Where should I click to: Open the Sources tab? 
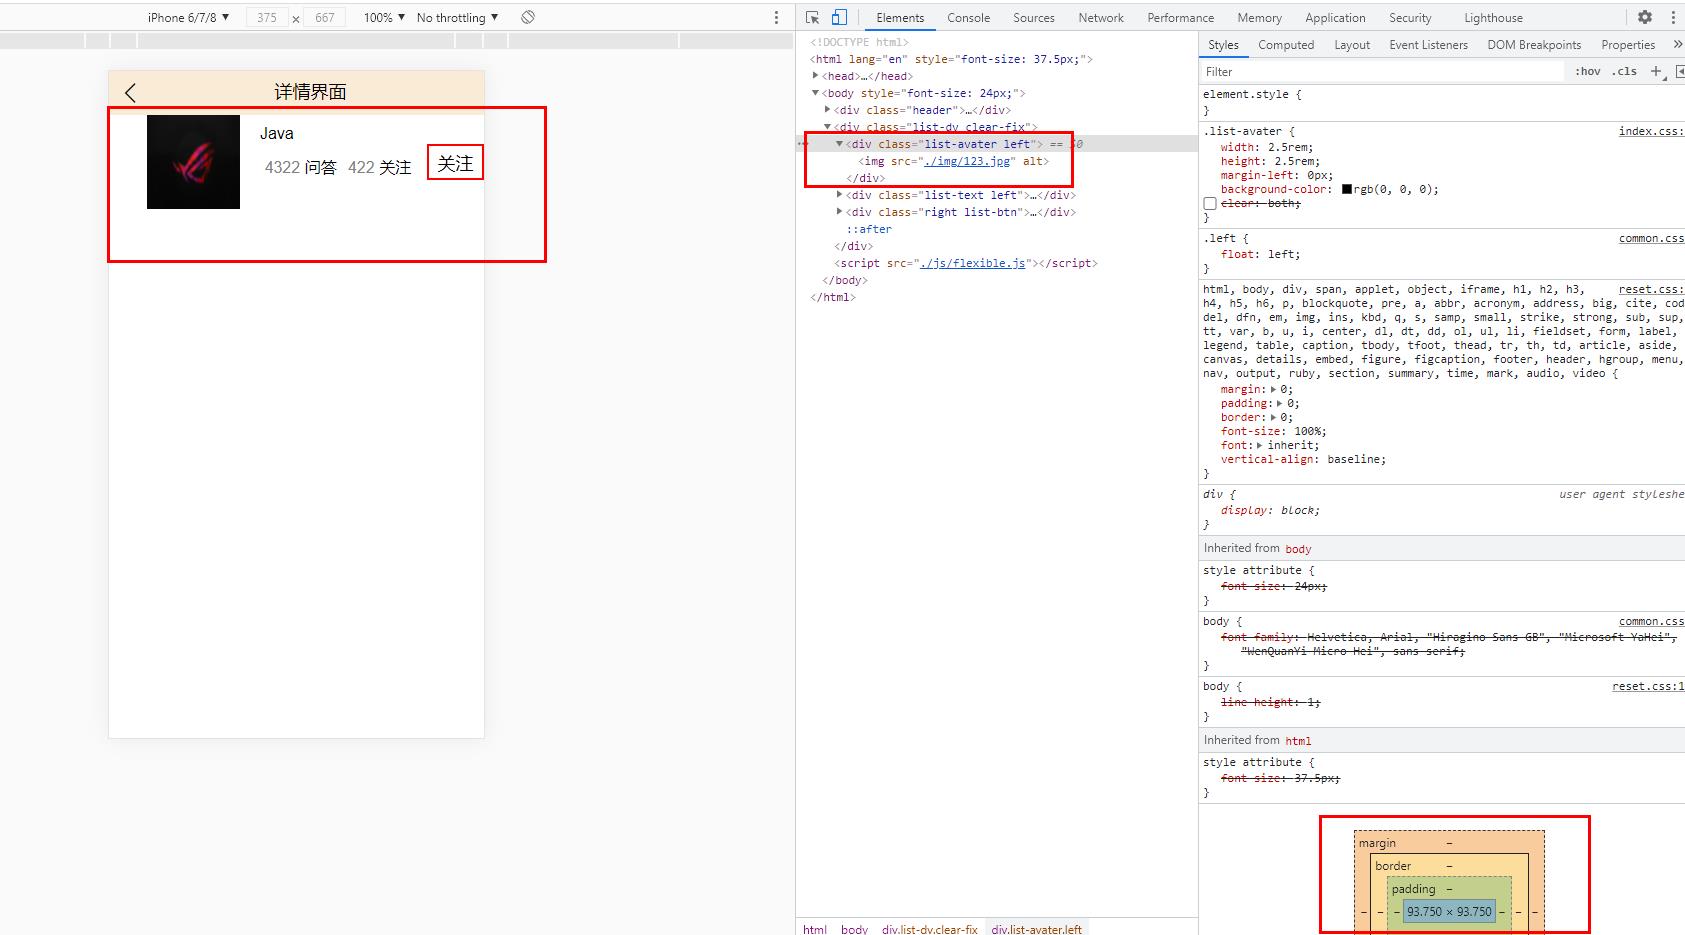point(1033,17)
